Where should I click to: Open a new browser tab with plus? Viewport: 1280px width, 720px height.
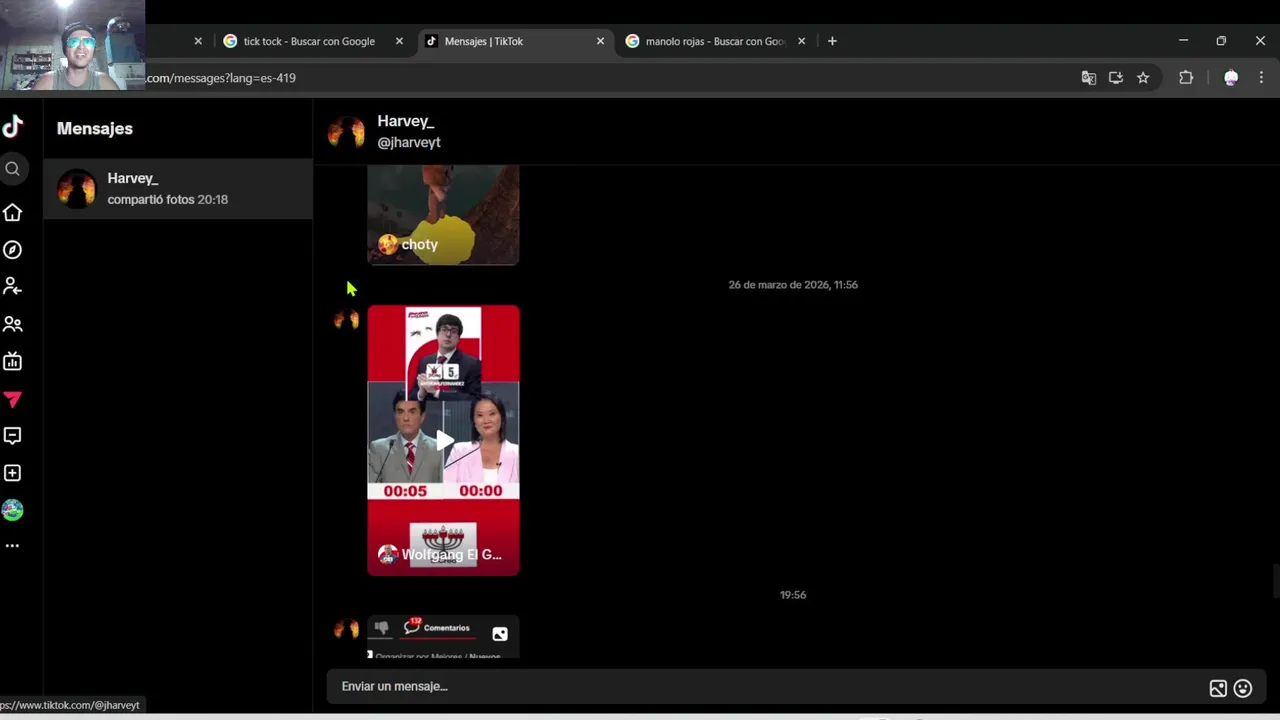832,41
